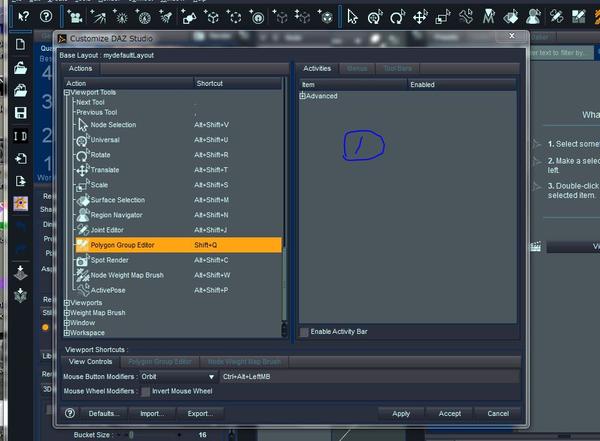Image resolution: width=600 pixels, height=441 pixels.
Task: Select the Polygon Group Editor toolbar icon
Action: point(579,17)
